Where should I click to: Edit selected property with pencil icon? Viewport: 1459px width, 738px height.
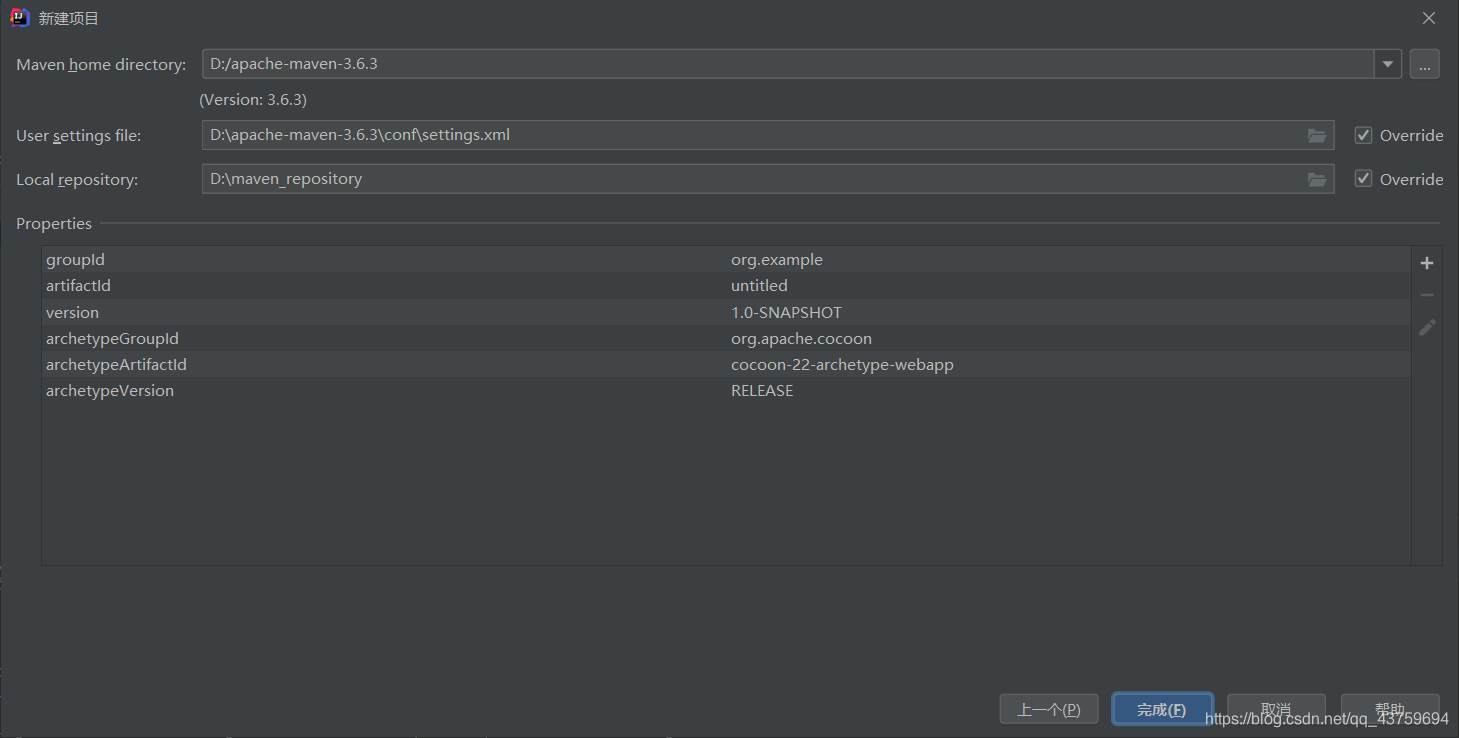[x=1427, y=327]
